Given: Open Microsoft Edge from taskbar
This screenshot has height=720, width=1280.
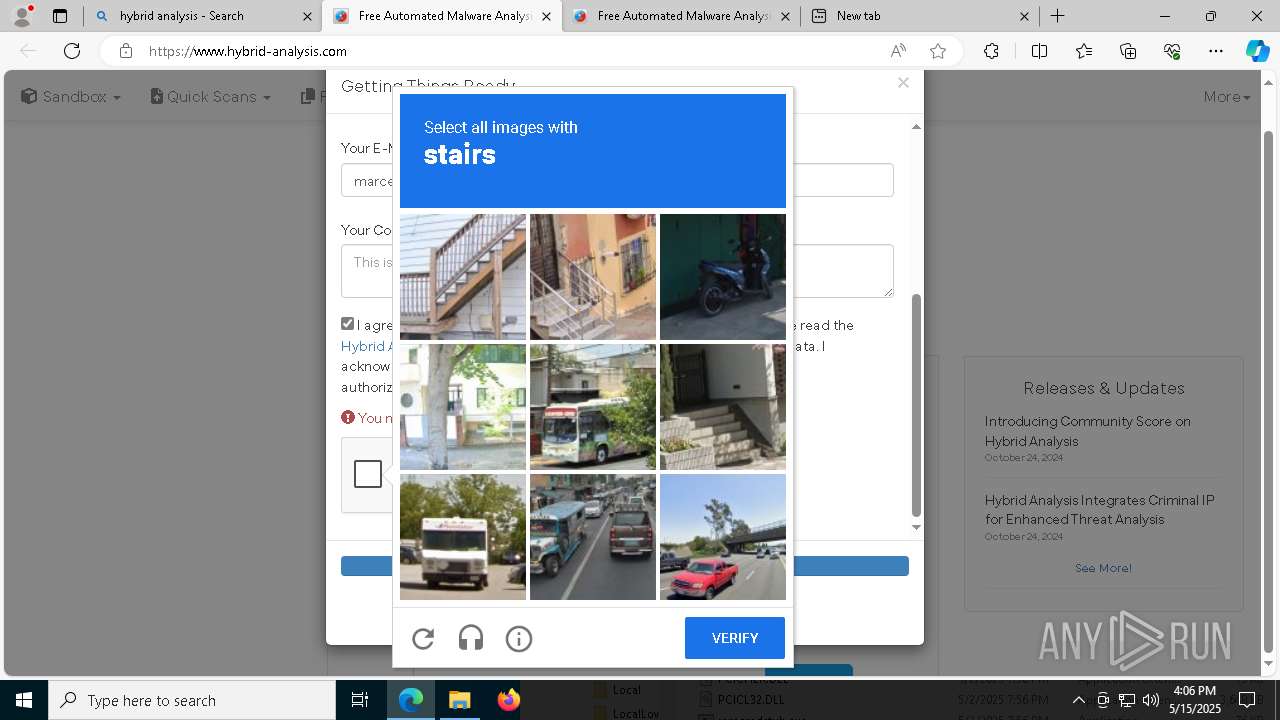Looking at the screenshot, I should coord(411,700).
